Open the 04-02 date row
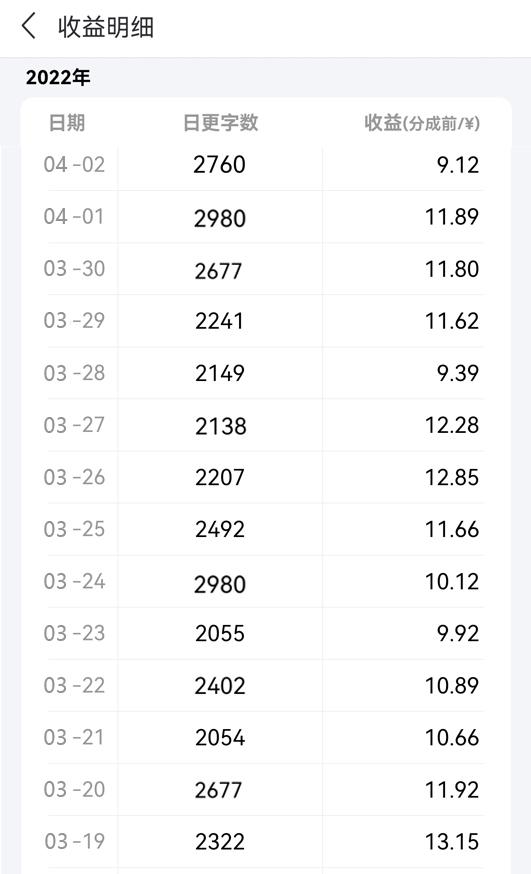This screenshot has width=531, height=874. click(x=265, y=164)
